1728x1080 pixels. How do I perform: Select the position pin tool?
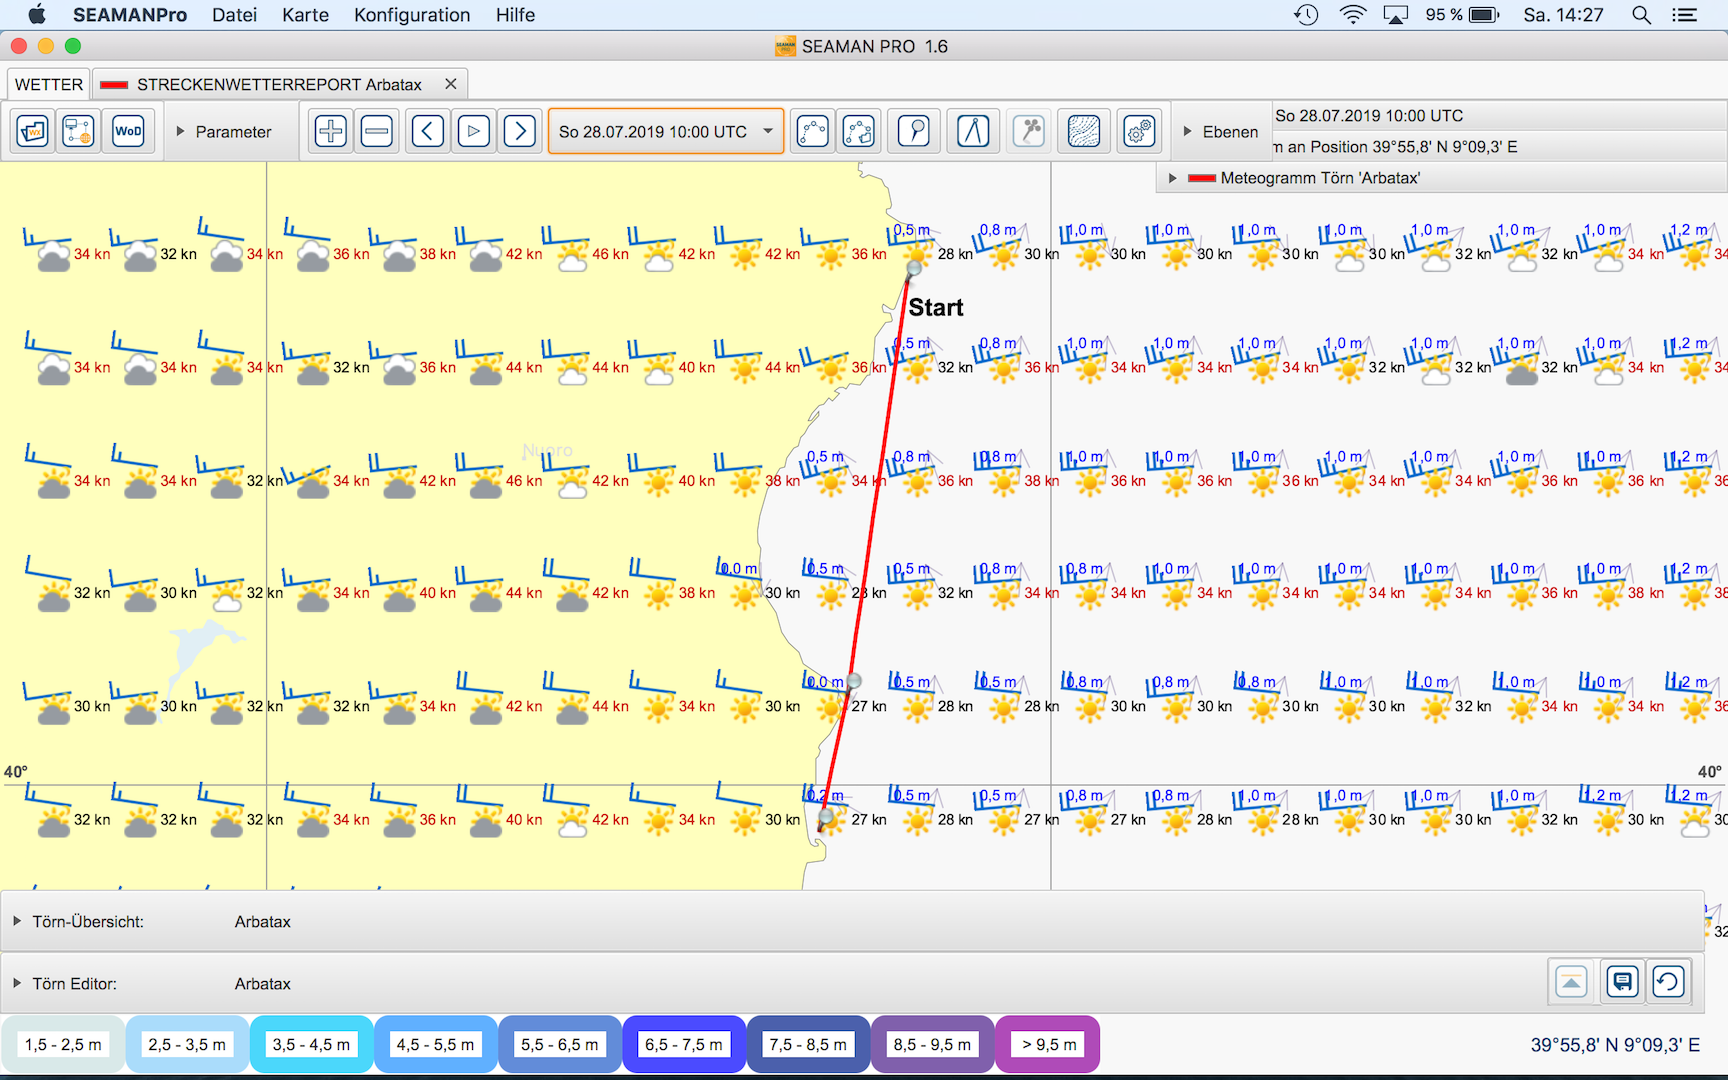pos(914,131)
